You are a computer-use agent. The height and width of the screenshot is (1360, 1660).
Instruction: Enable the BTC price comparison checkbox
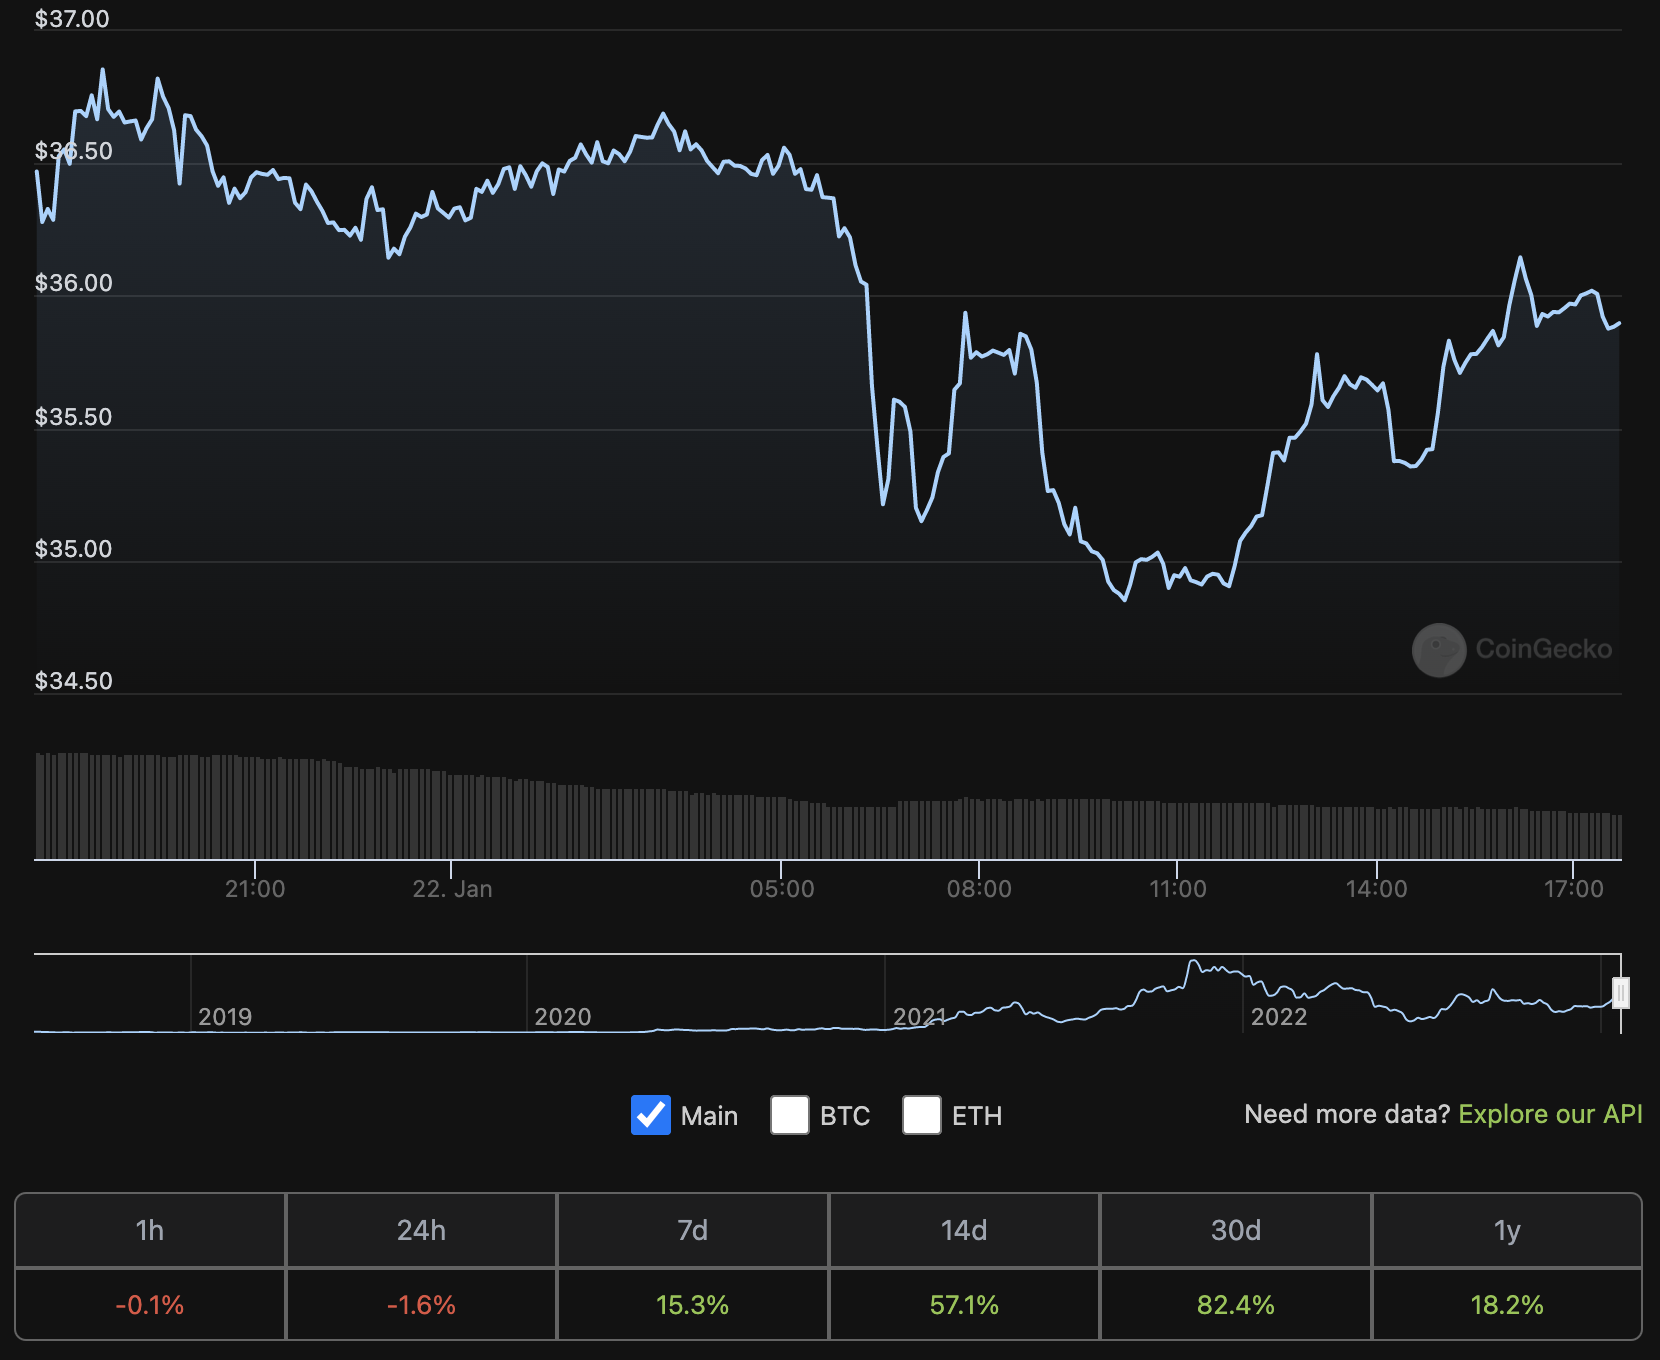(789, 1115)
